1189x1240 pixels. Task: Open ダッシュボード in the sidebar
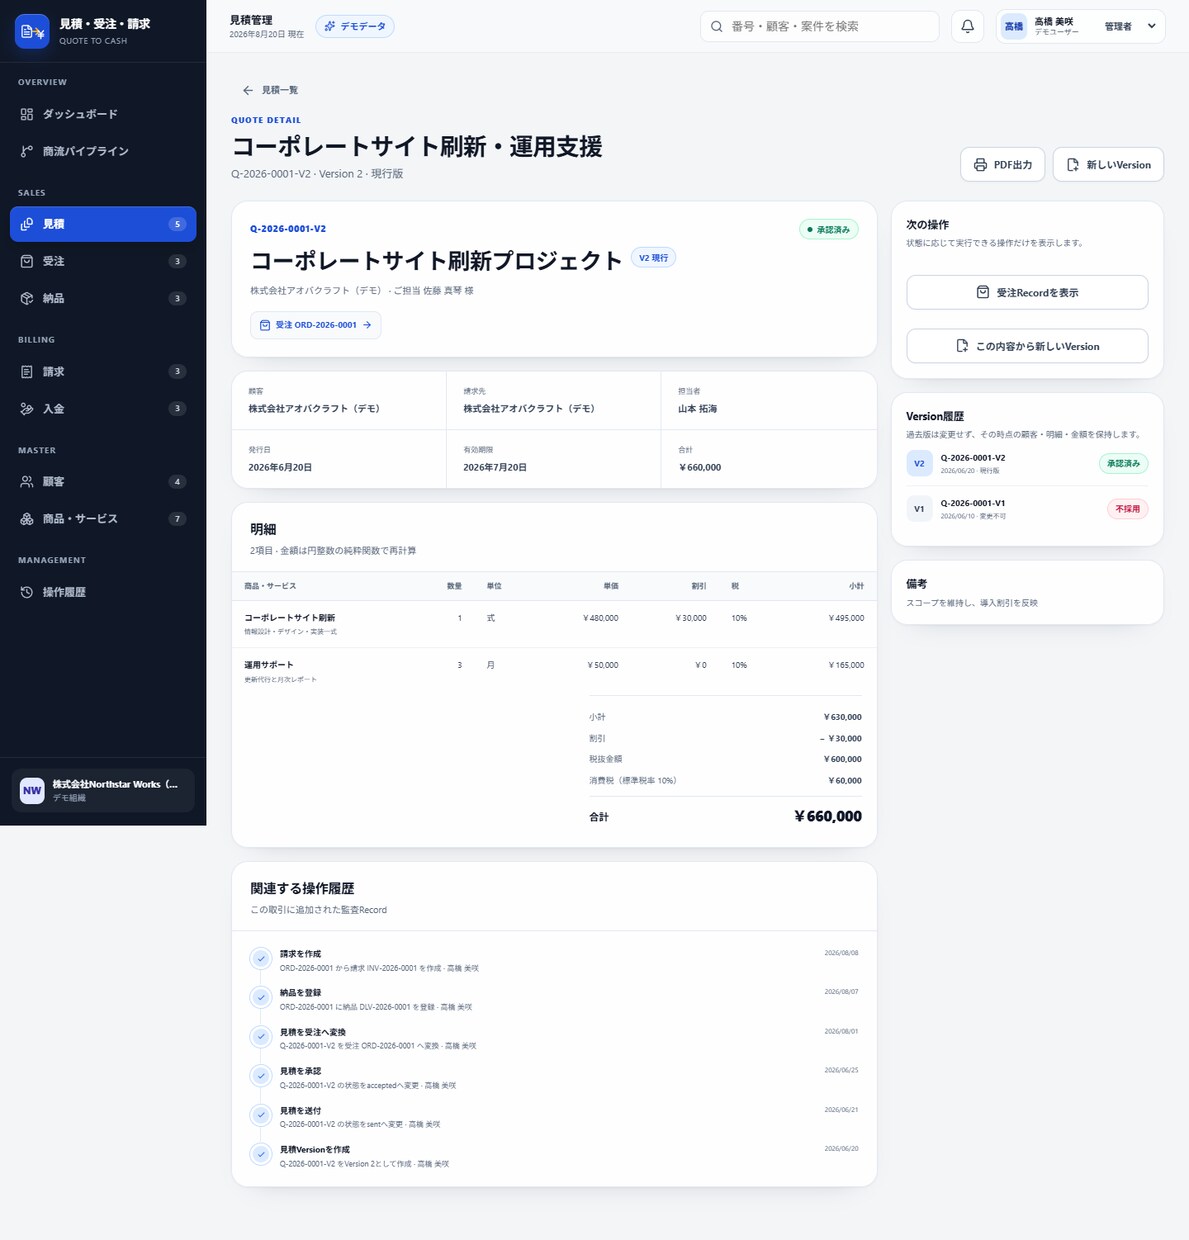pyautogui.click(x=103, y=114)
